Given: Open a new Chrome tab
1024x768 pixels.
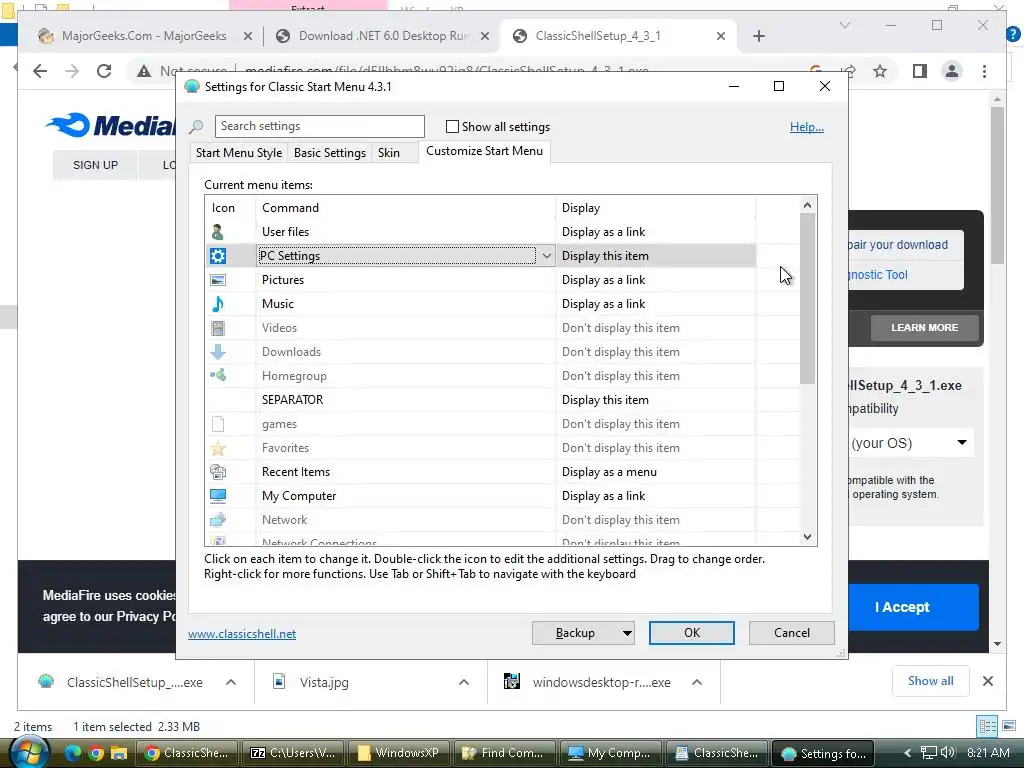Looking at the screenshot, I should [x=758, y=36].
